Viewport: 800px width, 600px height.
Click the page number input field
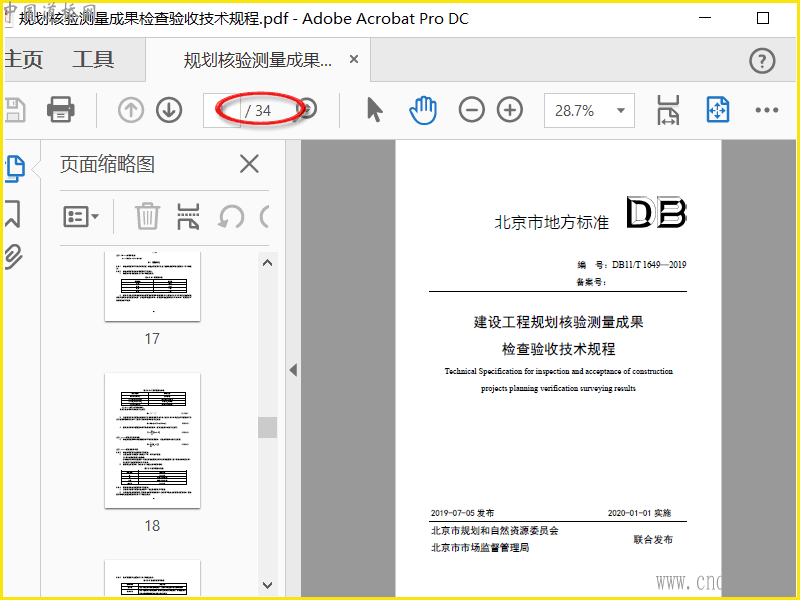pos(222,110)
